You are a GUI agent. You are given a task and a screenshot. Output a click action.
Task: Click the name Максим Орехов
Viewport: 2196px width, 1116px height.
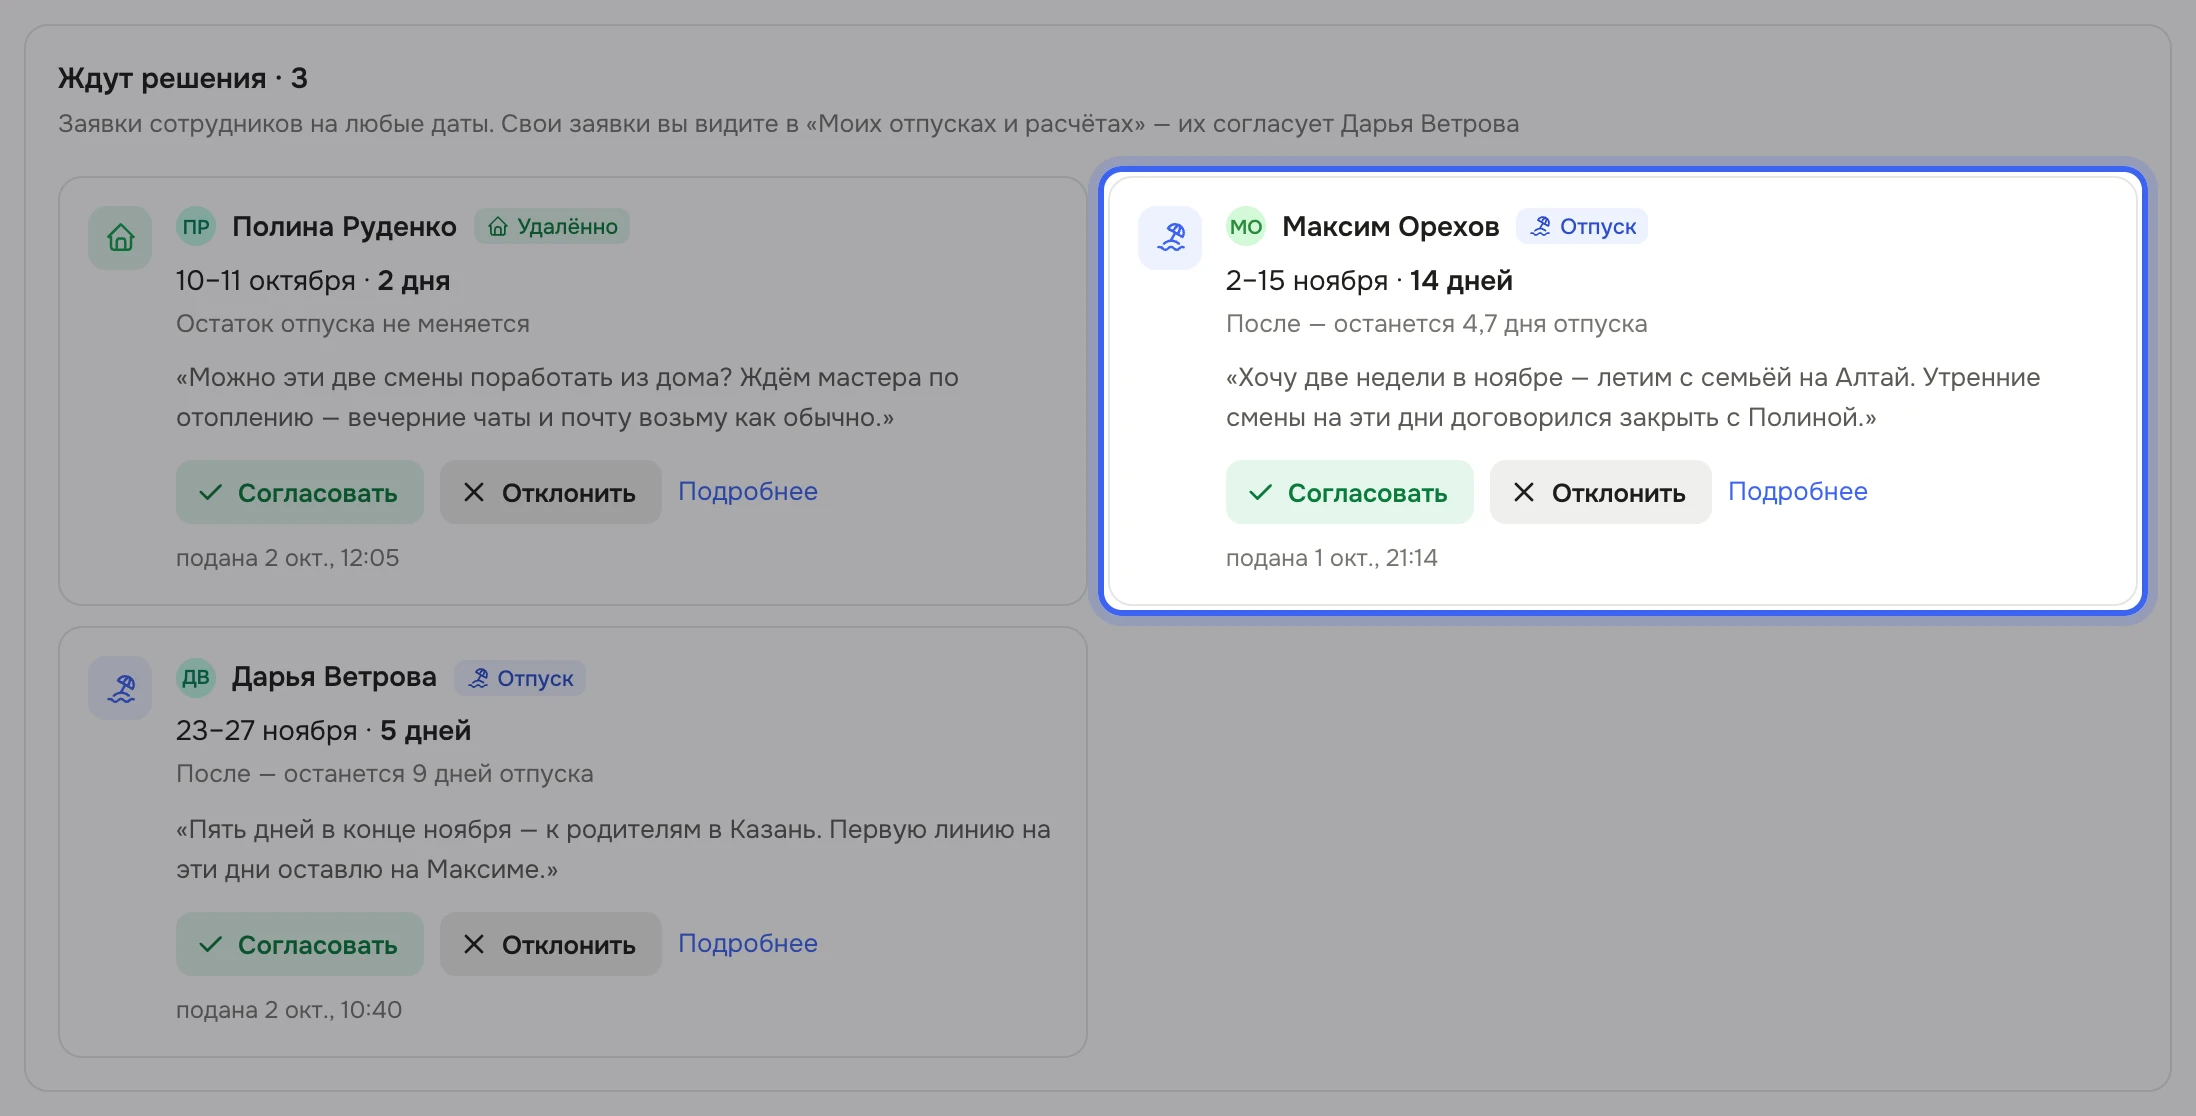coord(1391,227)
